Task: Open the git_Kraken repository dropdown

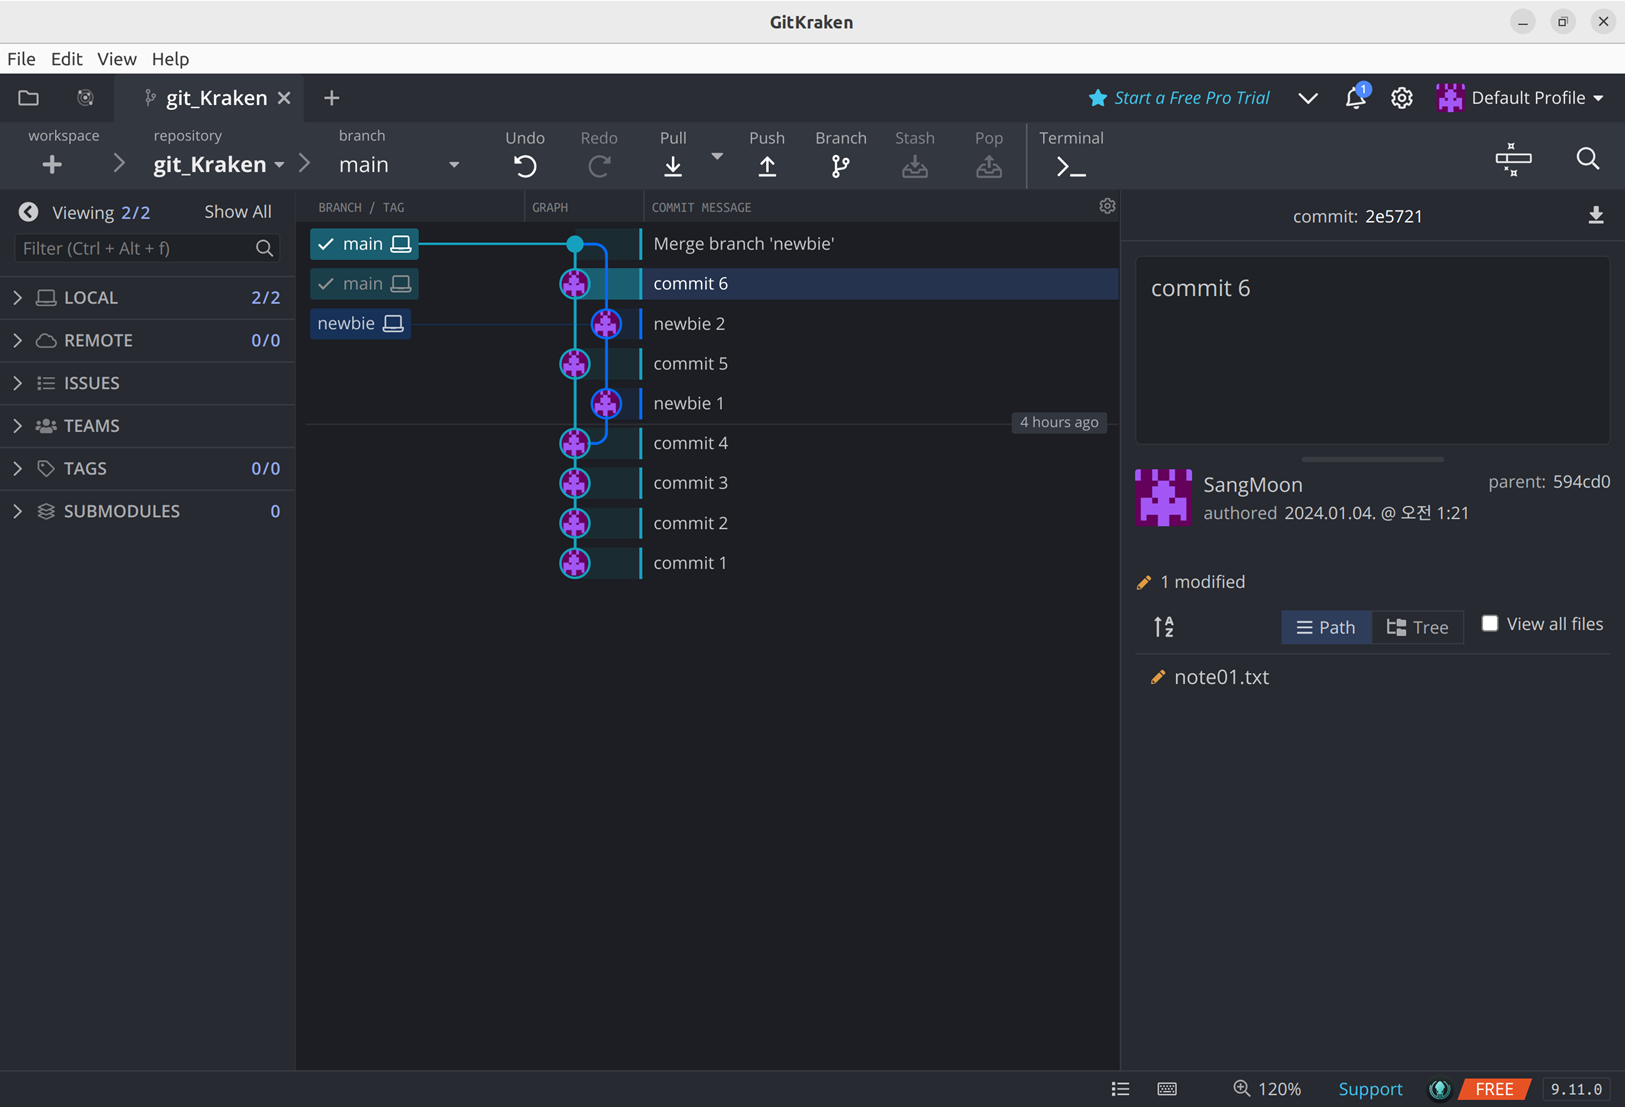Action: [x=219, y=164]
